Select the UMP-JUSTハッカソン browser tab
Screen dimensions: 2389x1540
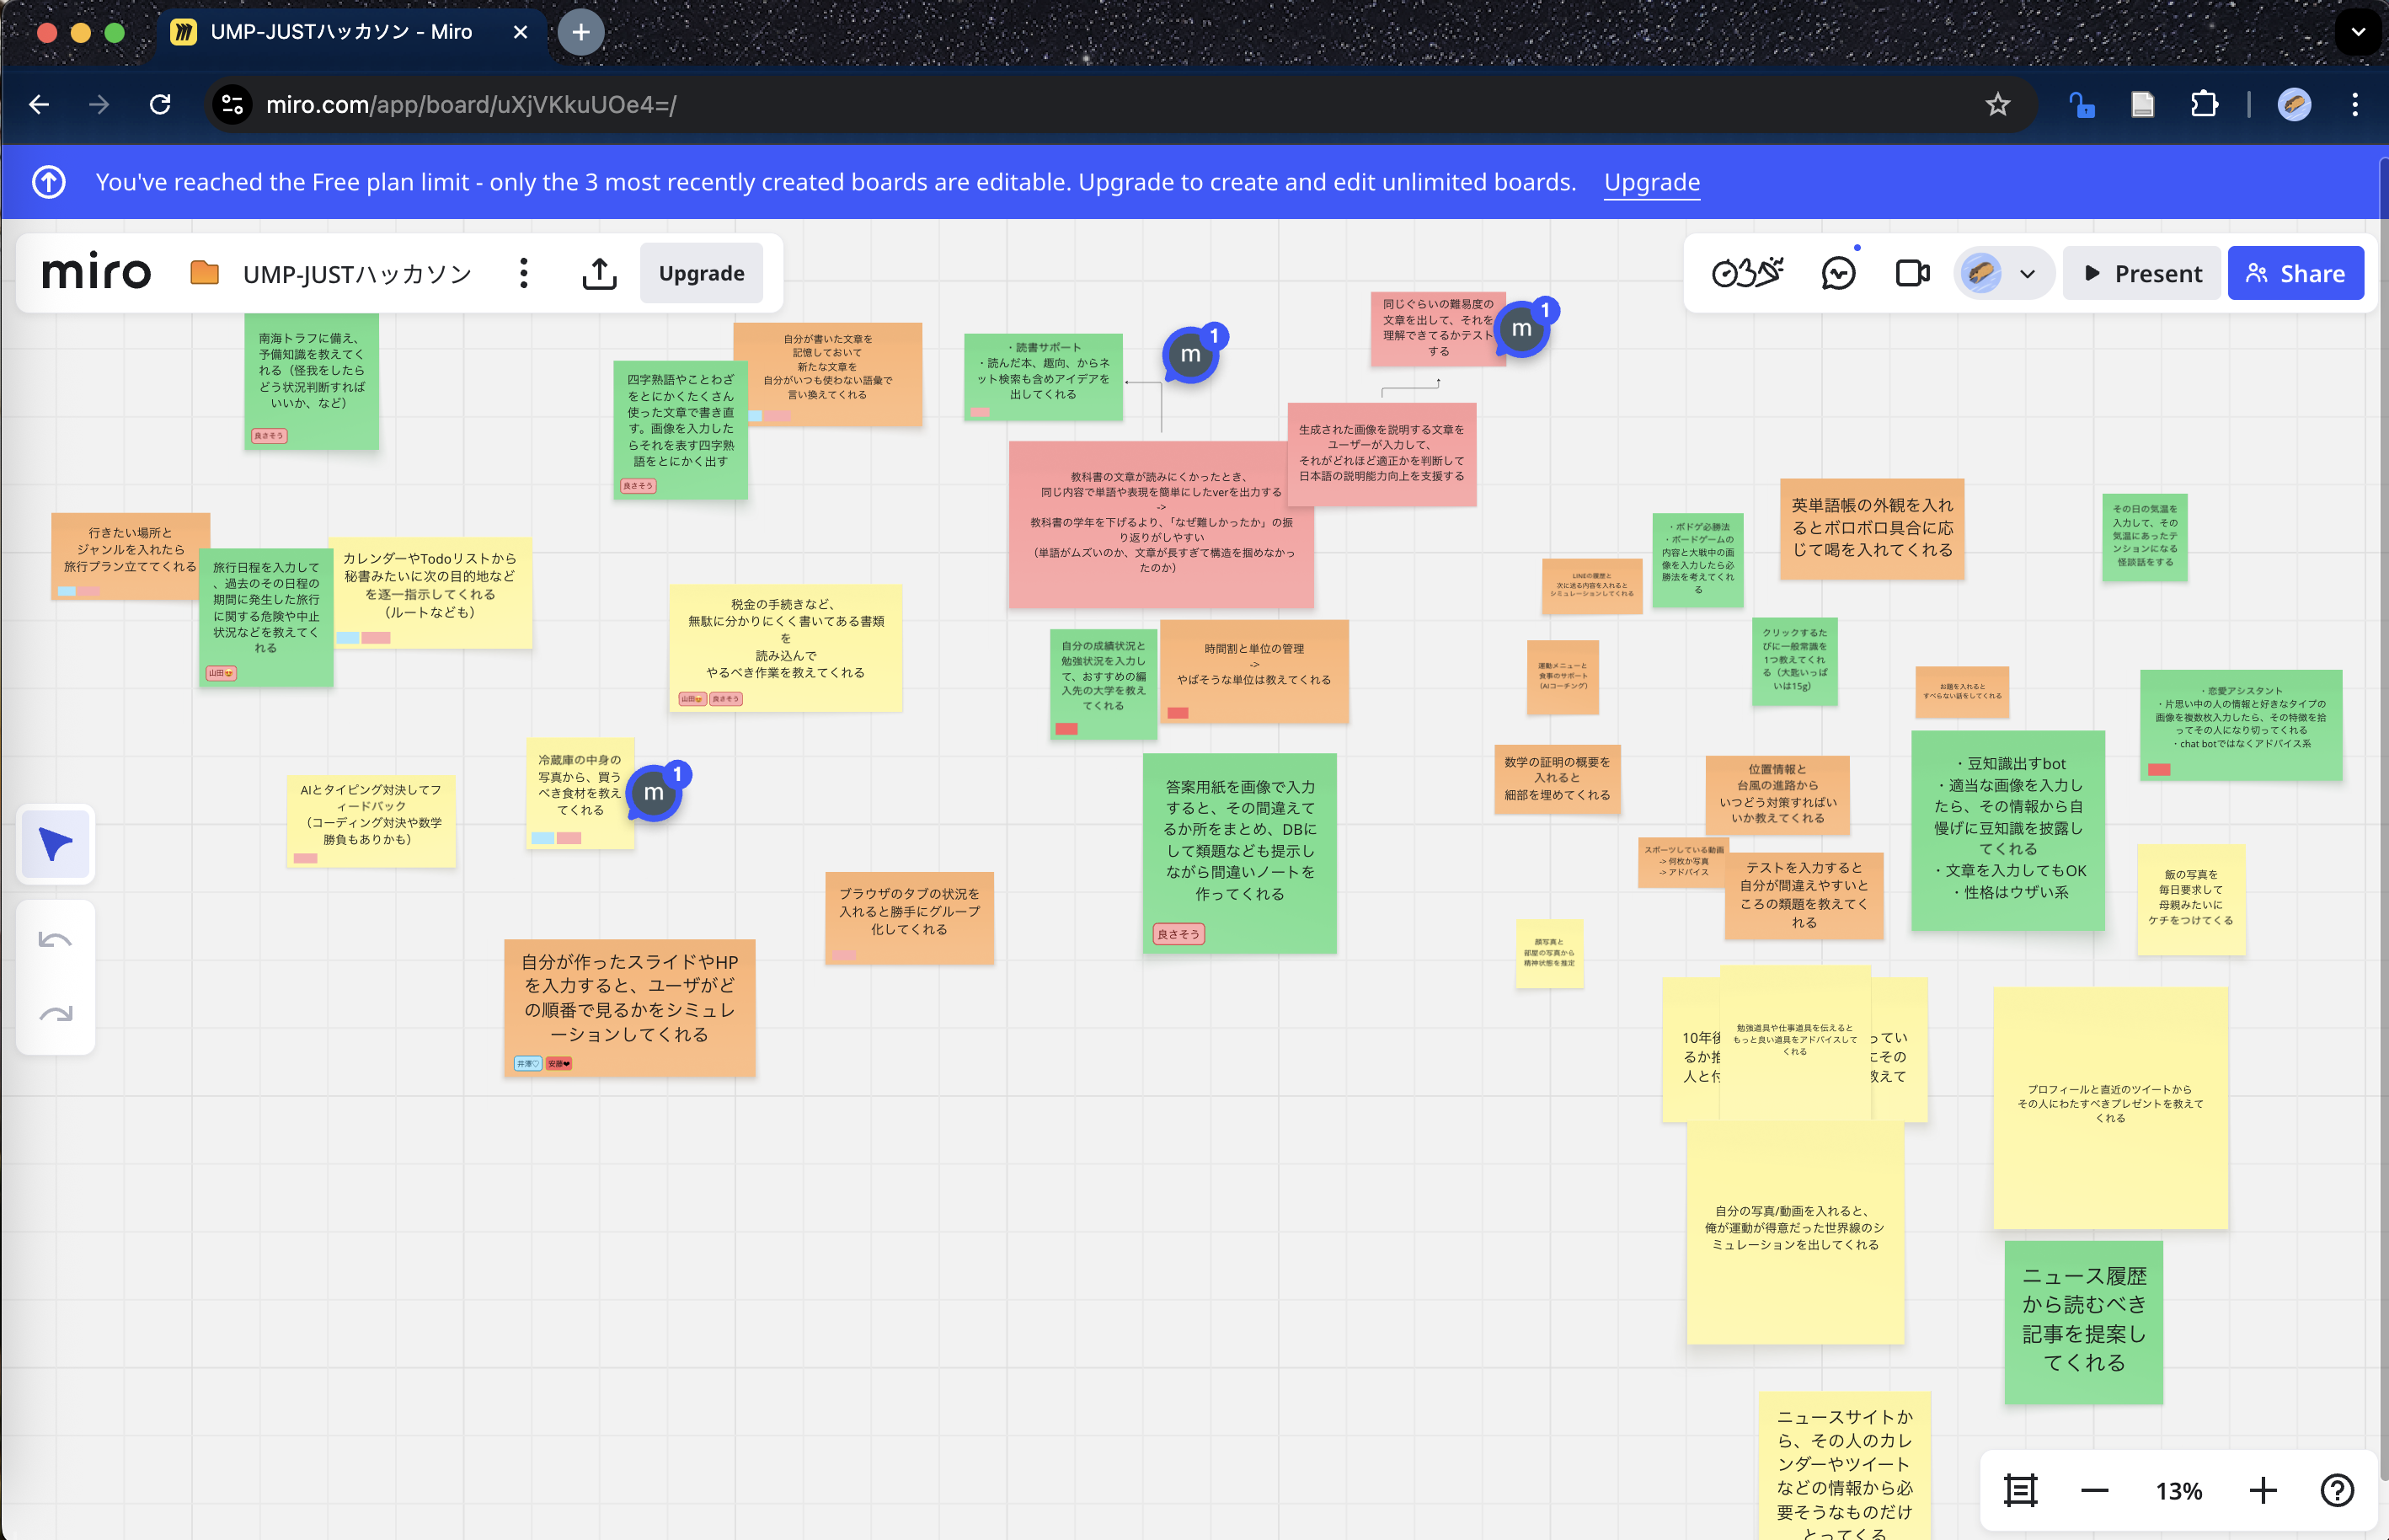click(340, 32)
